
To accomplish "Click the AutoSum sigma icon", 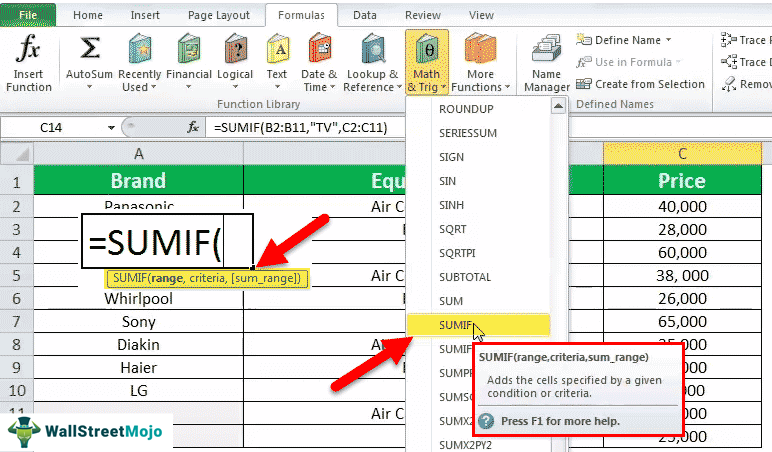I will tap(90, 48).
